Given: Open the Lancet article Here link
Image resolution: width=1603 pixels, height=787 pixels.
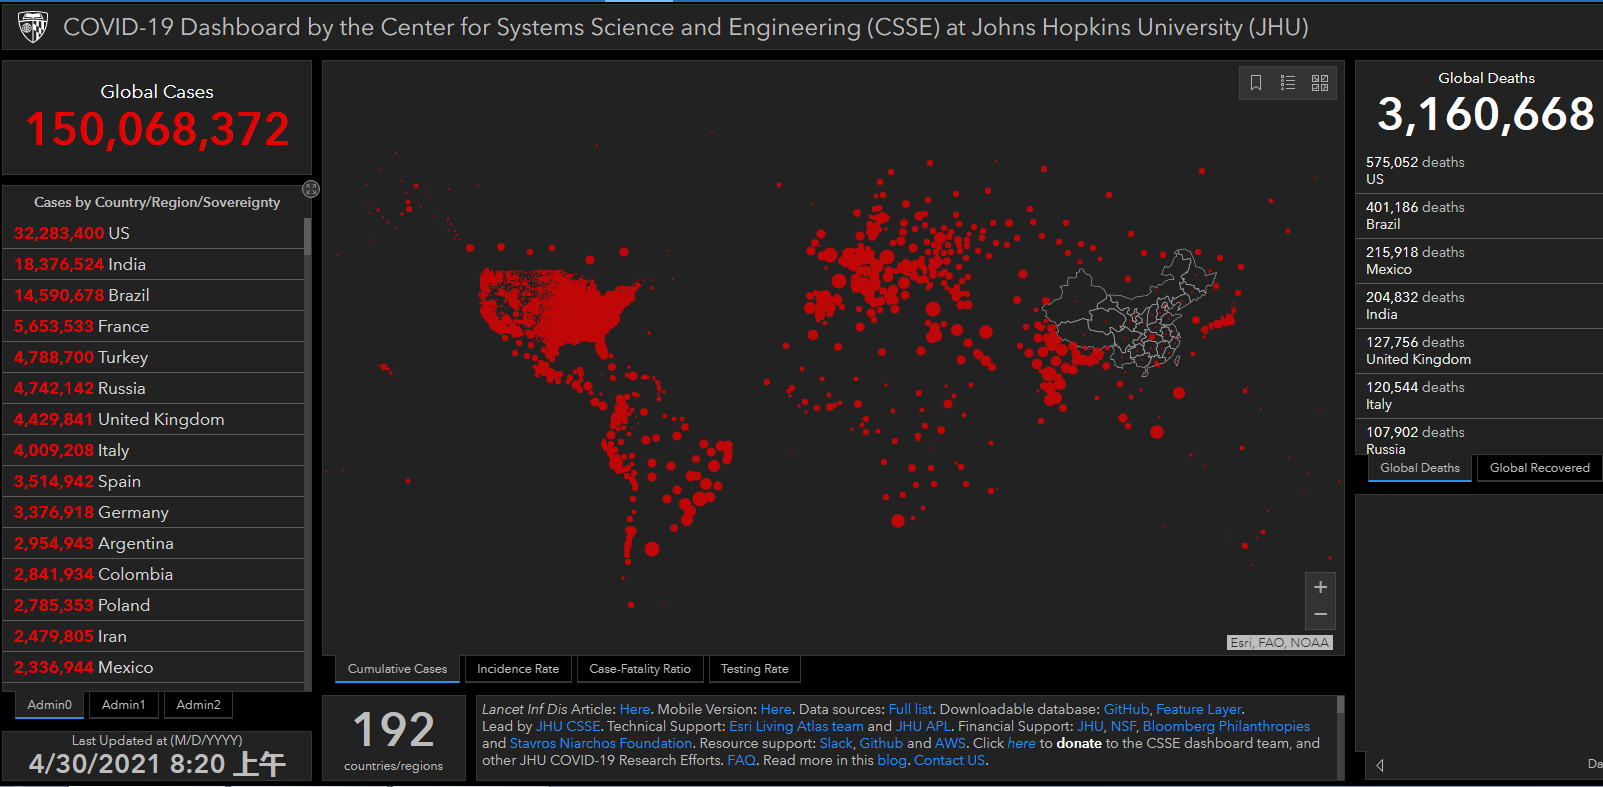Looking at the screenshot, I should 635,709.
